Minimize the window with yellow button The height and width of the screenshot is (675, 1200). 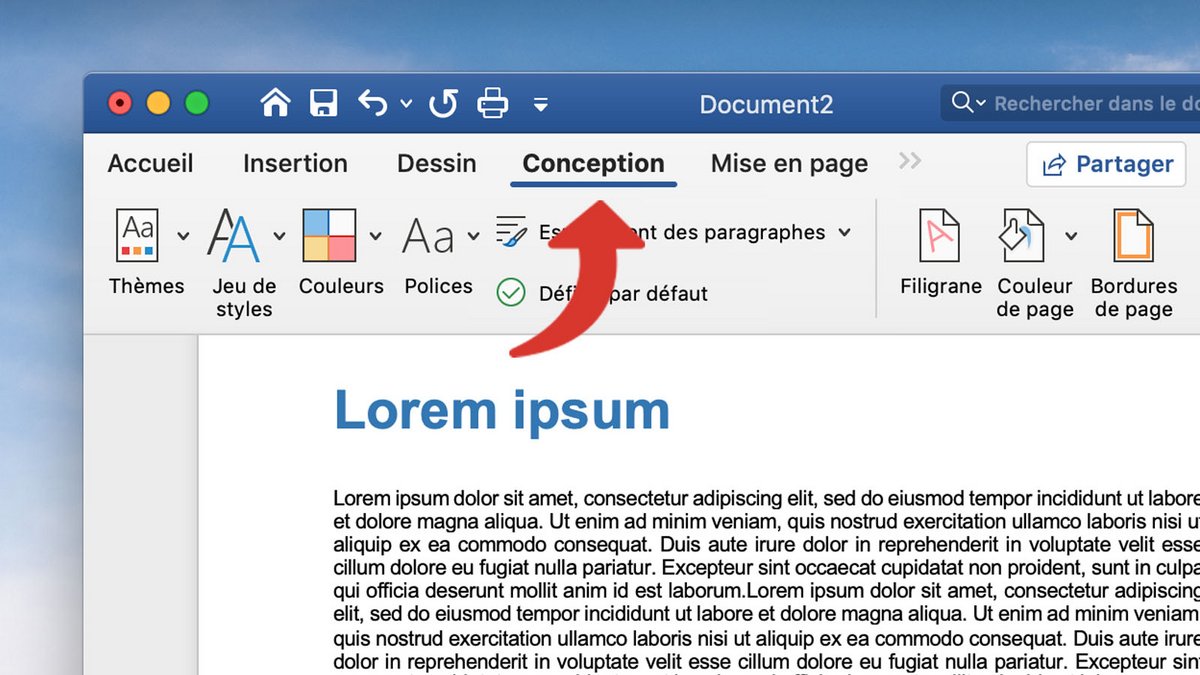[x=158, y=103]
